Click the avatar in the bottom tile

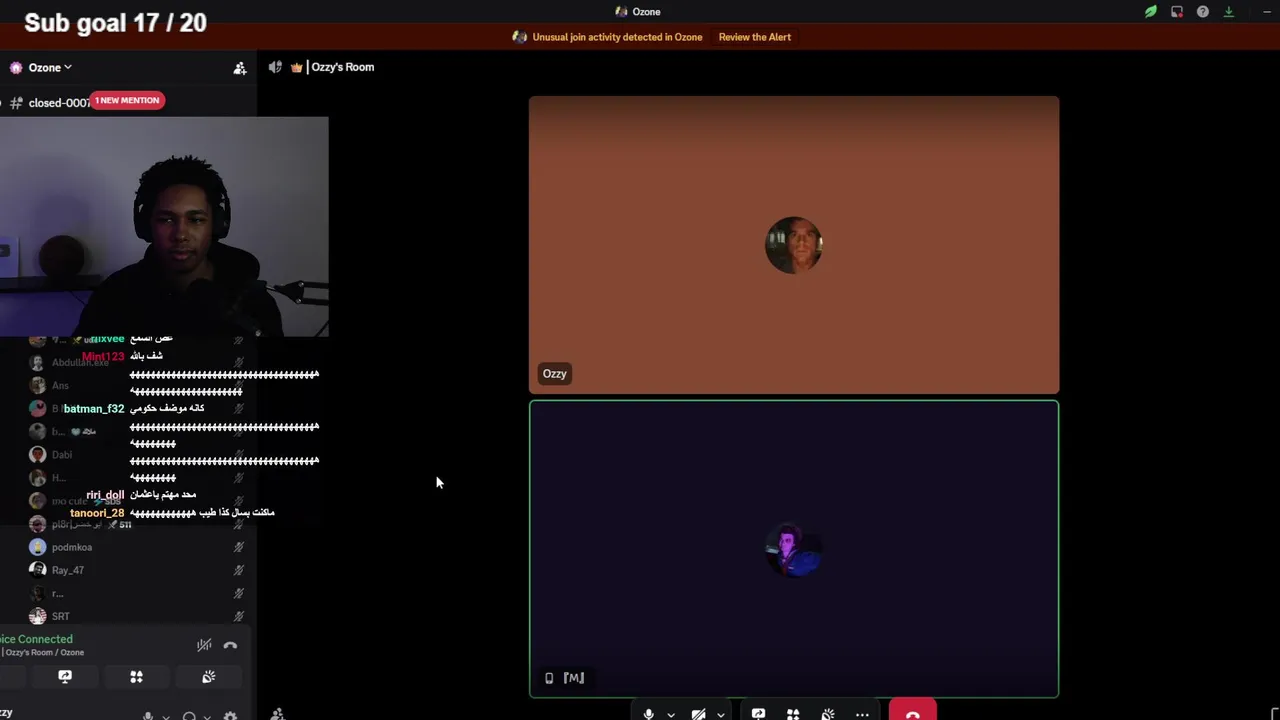[x=794, y=550]
